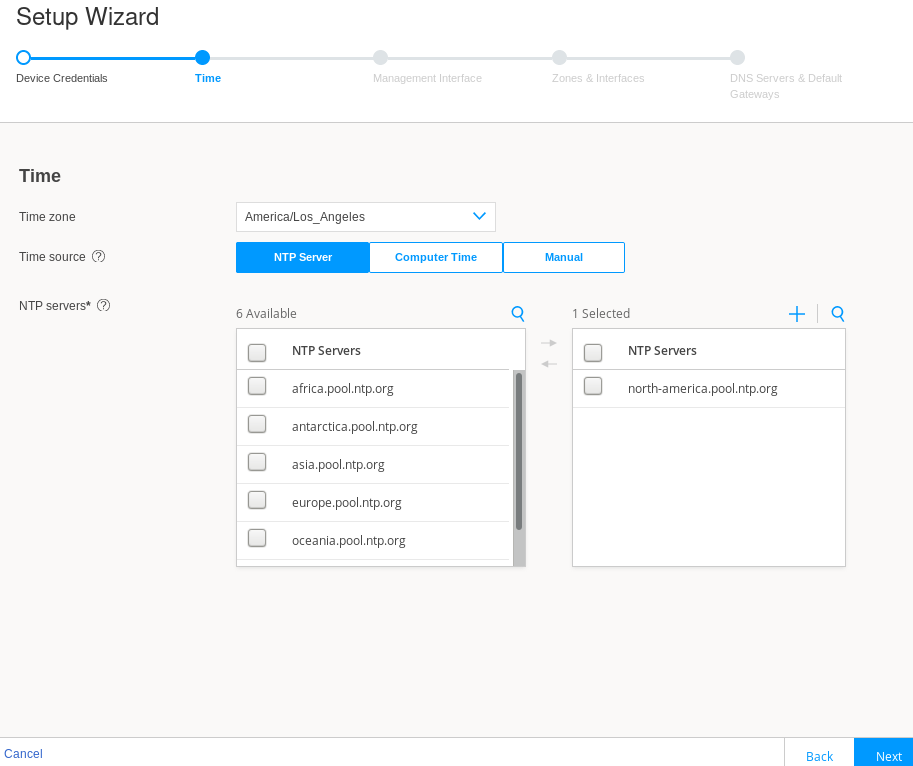
Task: Select all chosen NTP Servers via header checkbox
Action: click(x=593, y=351)
